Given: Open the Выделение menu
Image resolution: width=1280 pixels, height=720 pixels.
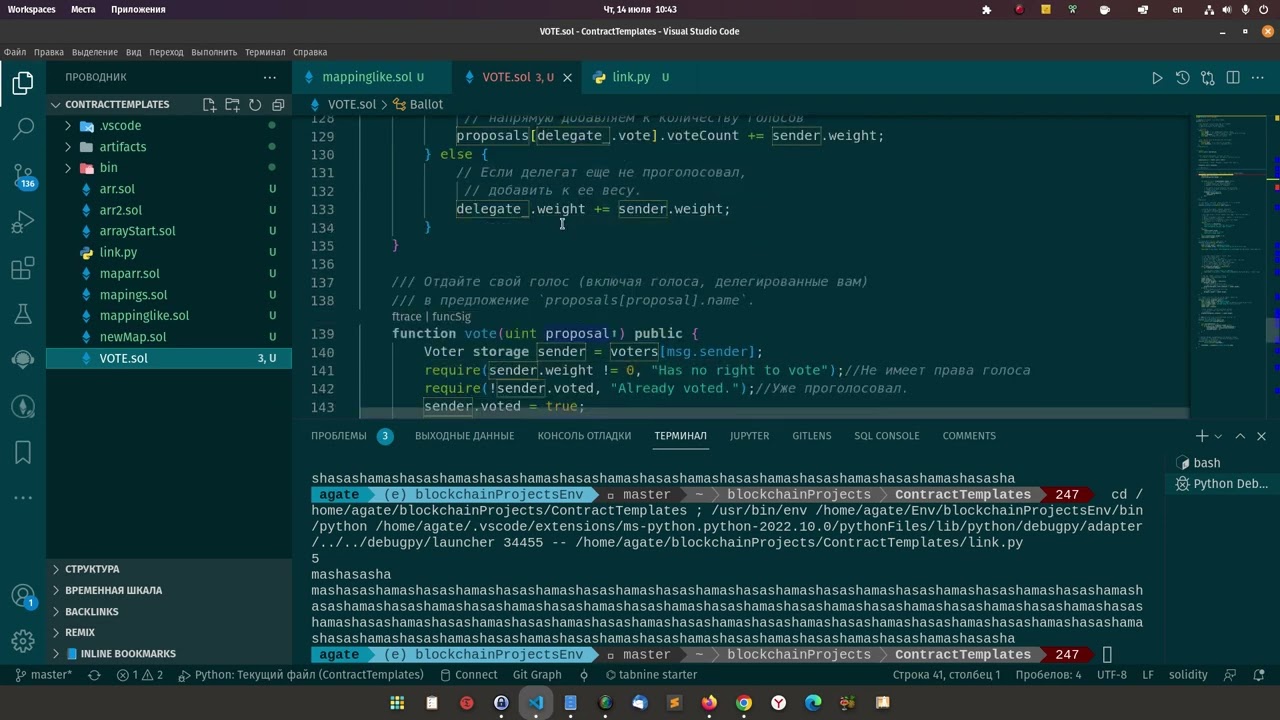Looking at the screenshot, I should (x=95, y=52).
